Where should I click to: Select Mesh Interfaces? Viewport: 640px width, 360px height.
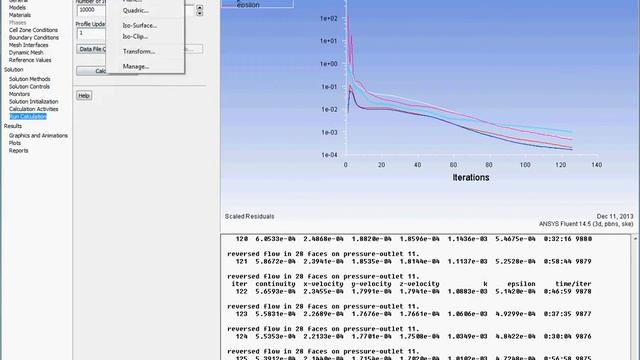coord(28,45)
